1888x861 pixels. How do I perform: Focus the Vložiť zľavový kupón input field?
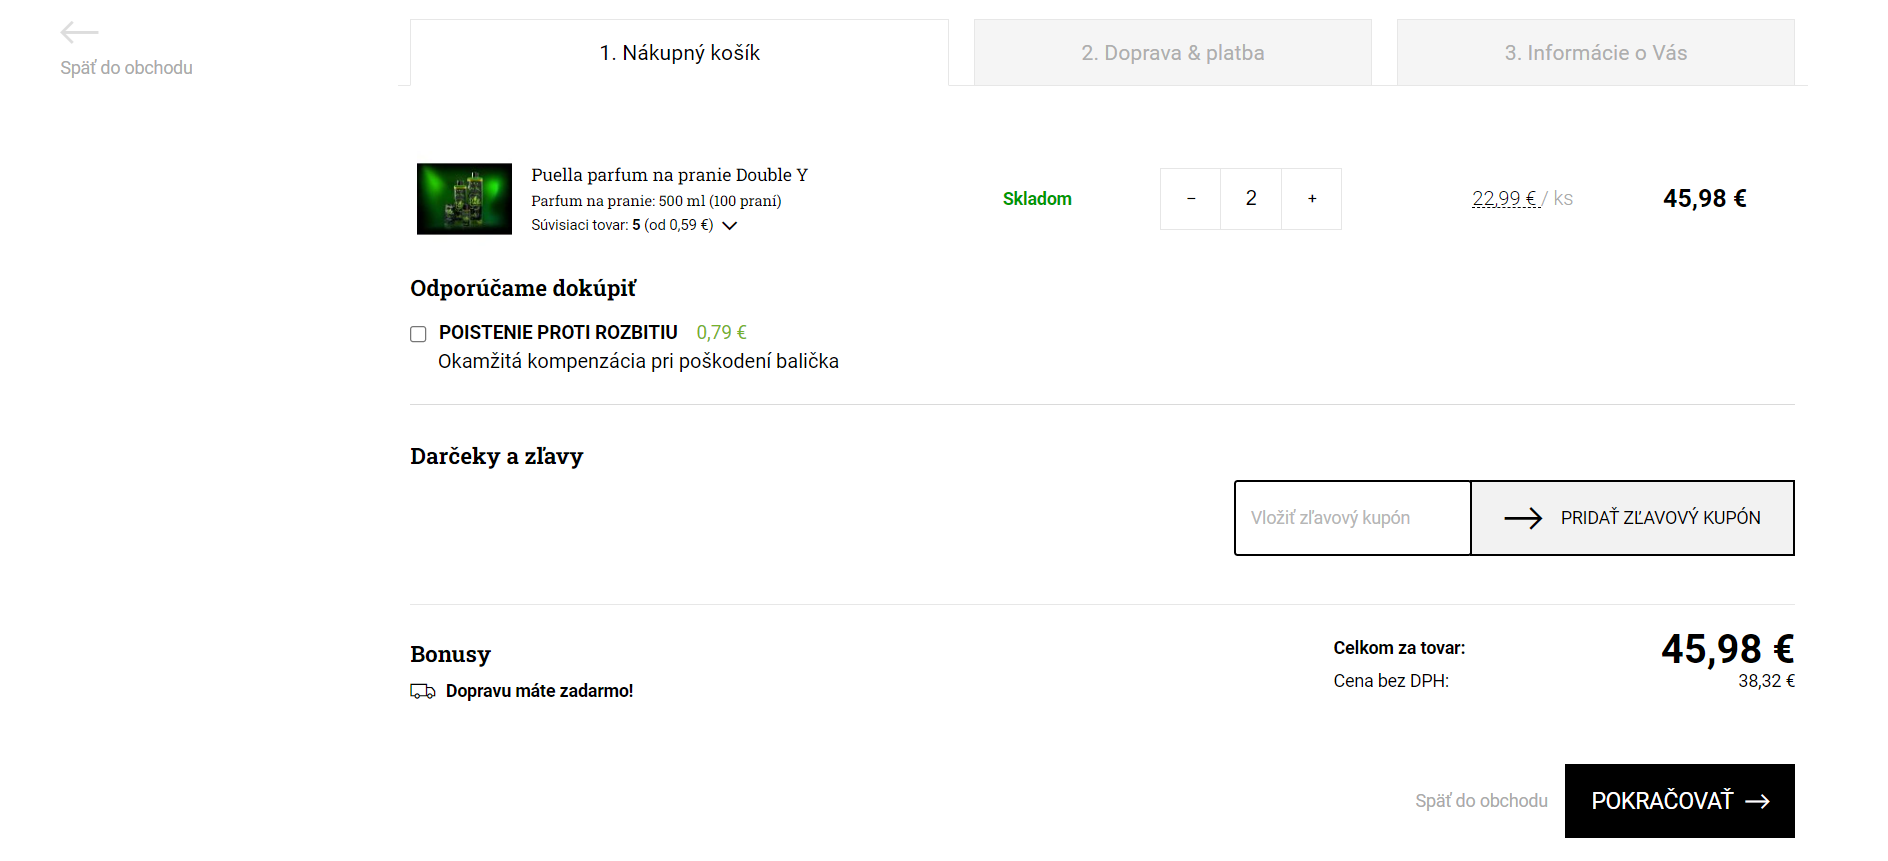(x=1353, y=518)
